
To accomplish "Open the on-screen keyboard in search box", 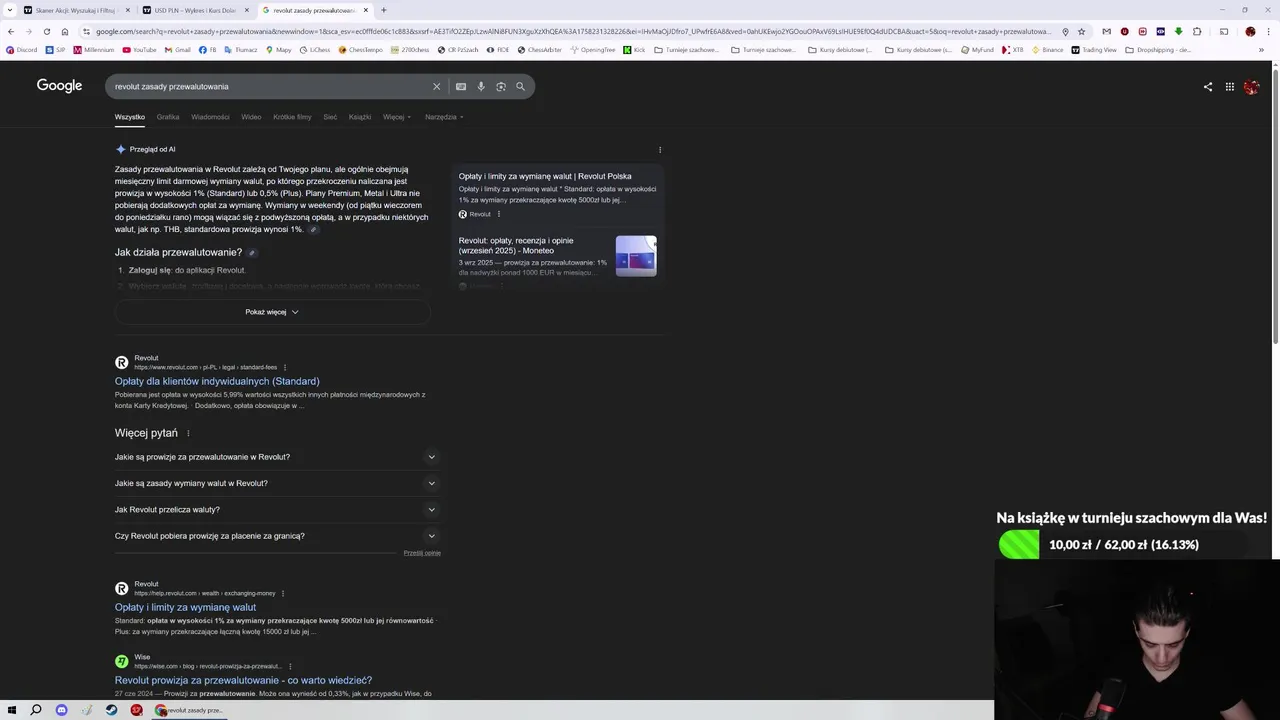I will [461, 87].
